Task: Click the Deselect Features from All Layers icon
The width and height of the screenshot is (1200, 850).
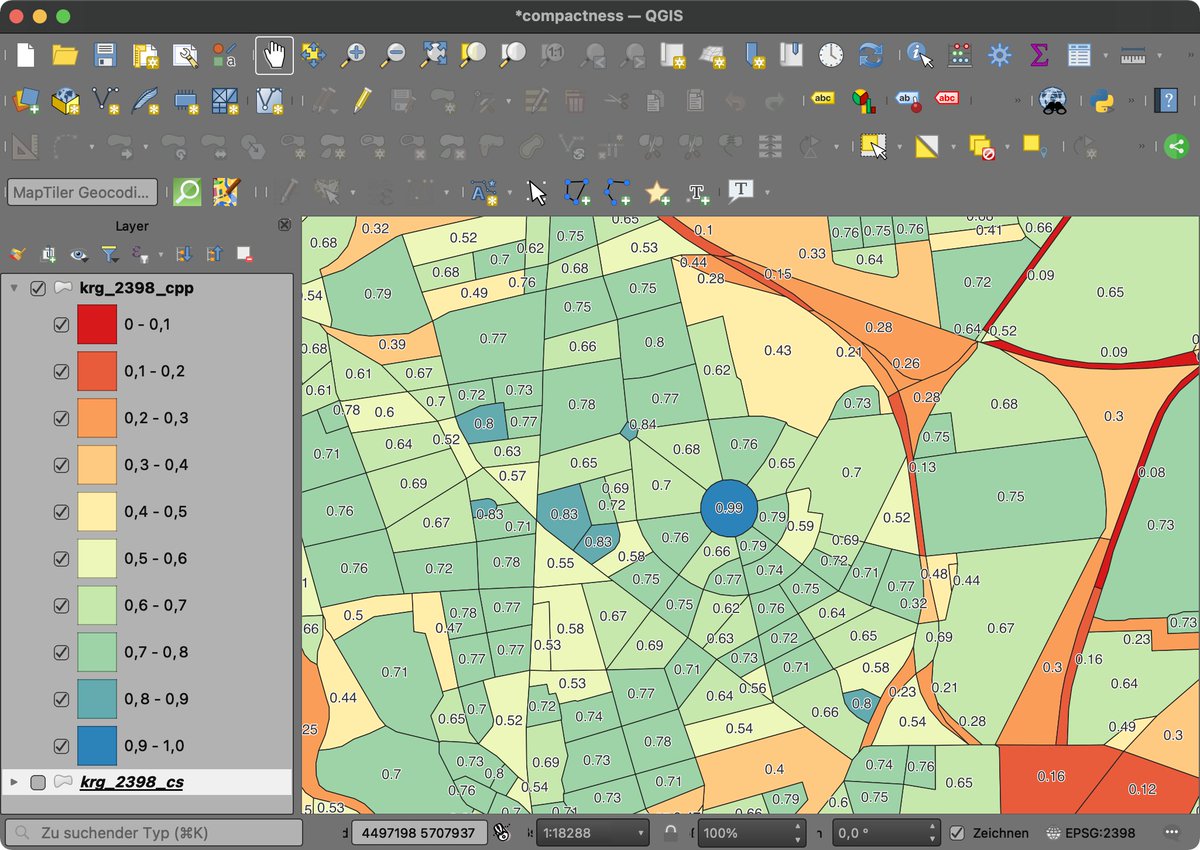Action: click(x=981, y=147)
